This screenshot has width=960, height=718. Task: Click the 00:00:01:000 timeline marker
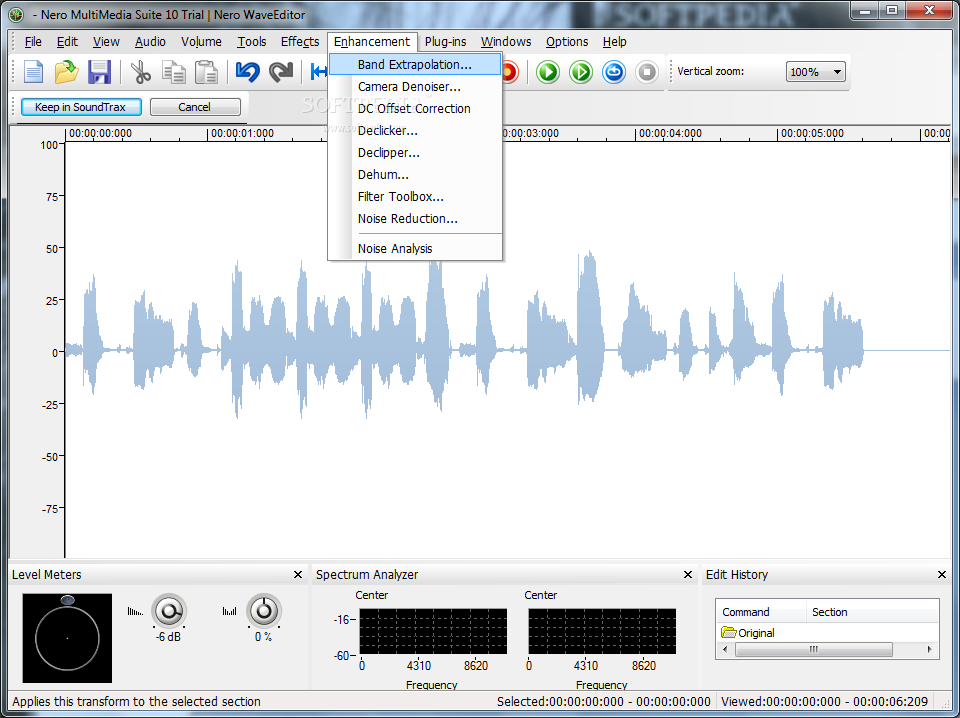coord(243,133)
